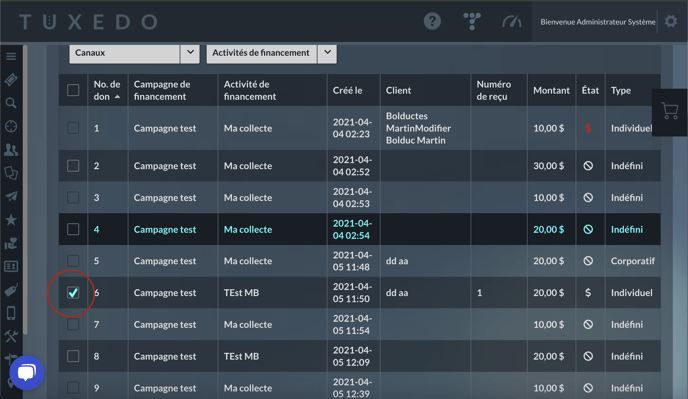Click Bienvenue Administrateur Système text
This screenshot has width=688, height=399.
598,22
